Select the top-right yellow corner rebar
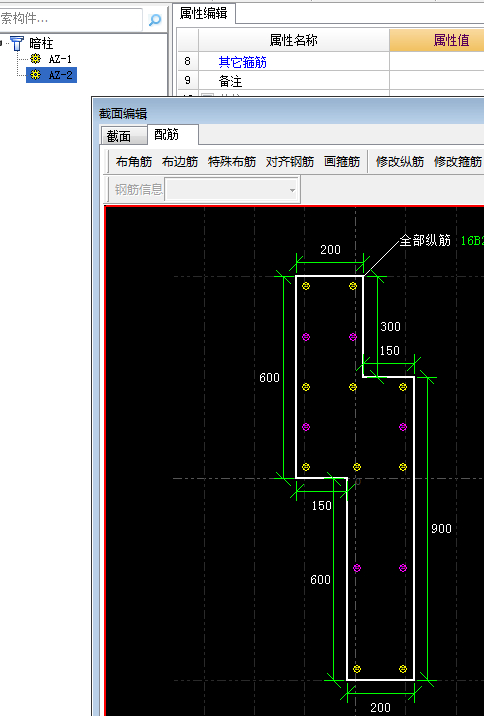484x716 pixels. tap(352, 286)
